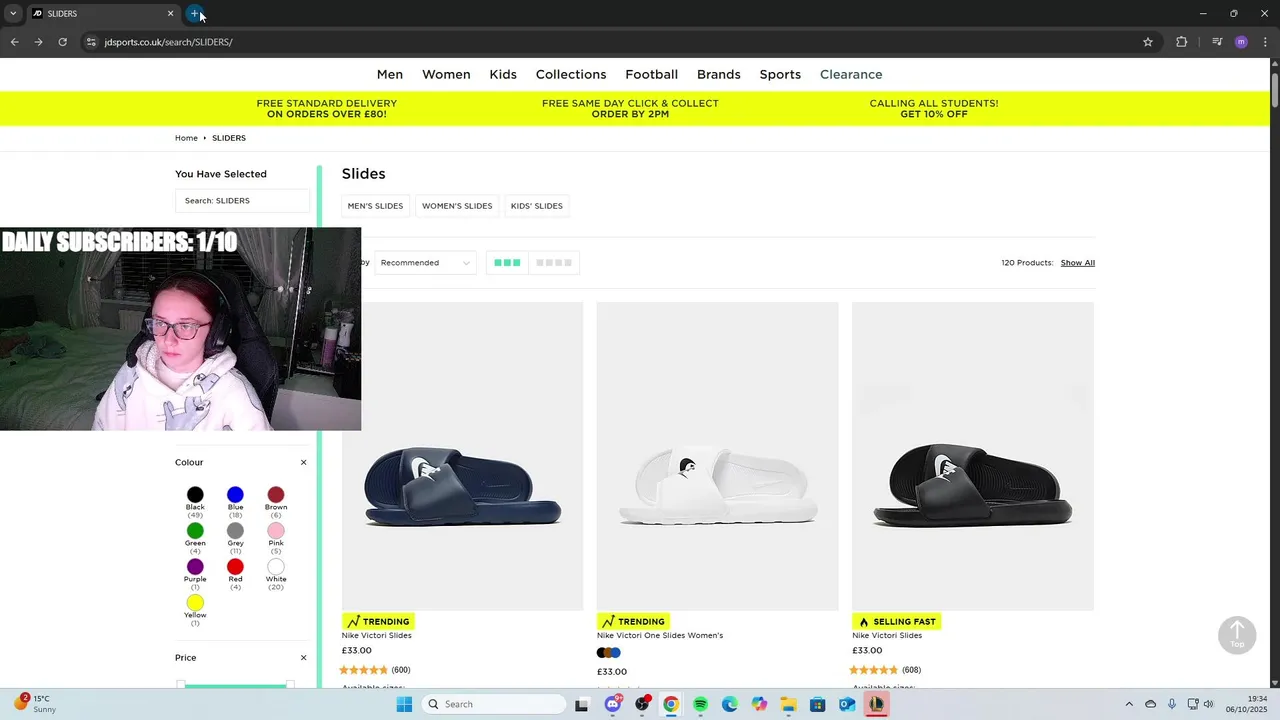The height and width of the screenshot is (720, 1280).
Task: Filter by Grey colour swatch
Action: (235, 531)
